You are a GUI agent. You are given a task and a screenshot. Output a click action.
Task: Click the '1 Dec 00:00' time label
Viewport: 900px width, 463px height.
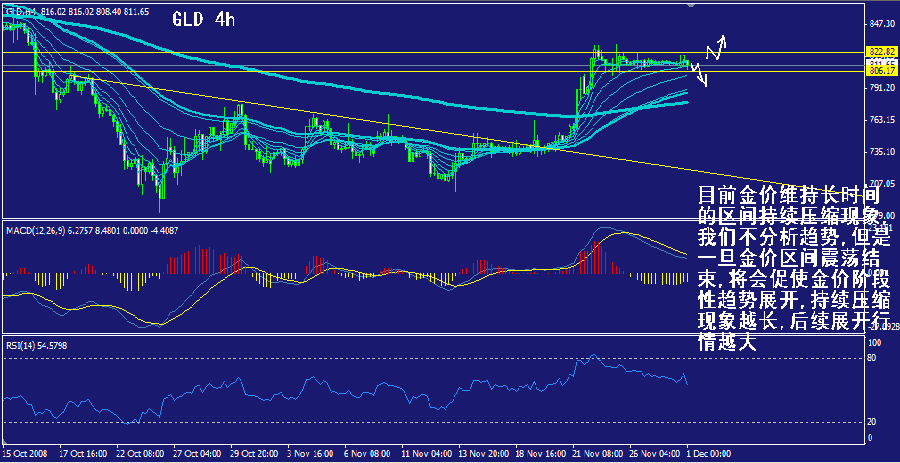pyautogui.click(x=707, y=452)
